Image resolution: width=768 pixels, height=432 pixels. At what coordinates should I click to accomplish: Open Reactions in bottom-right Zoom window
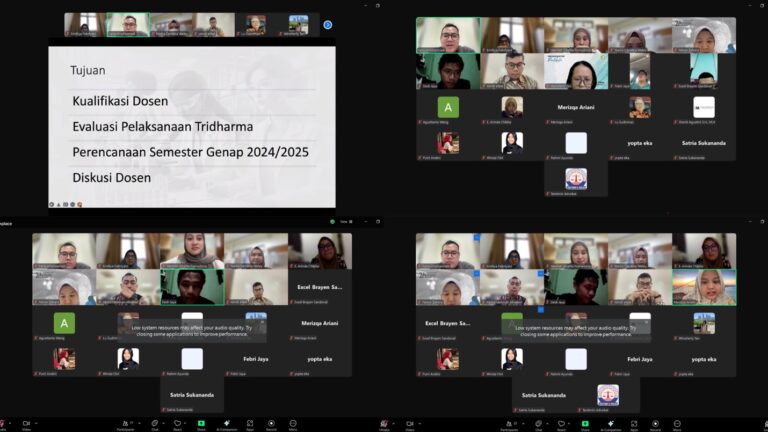tap(561, 424)
